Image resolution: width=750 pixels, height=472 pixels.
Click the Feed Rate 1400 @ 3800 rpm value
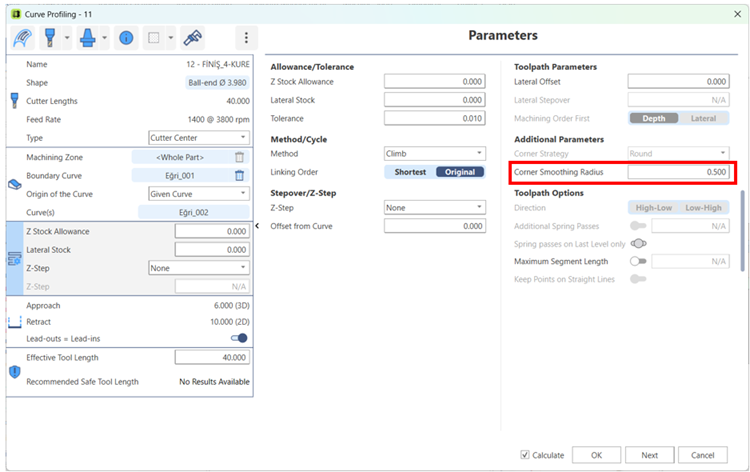[218, 119]
